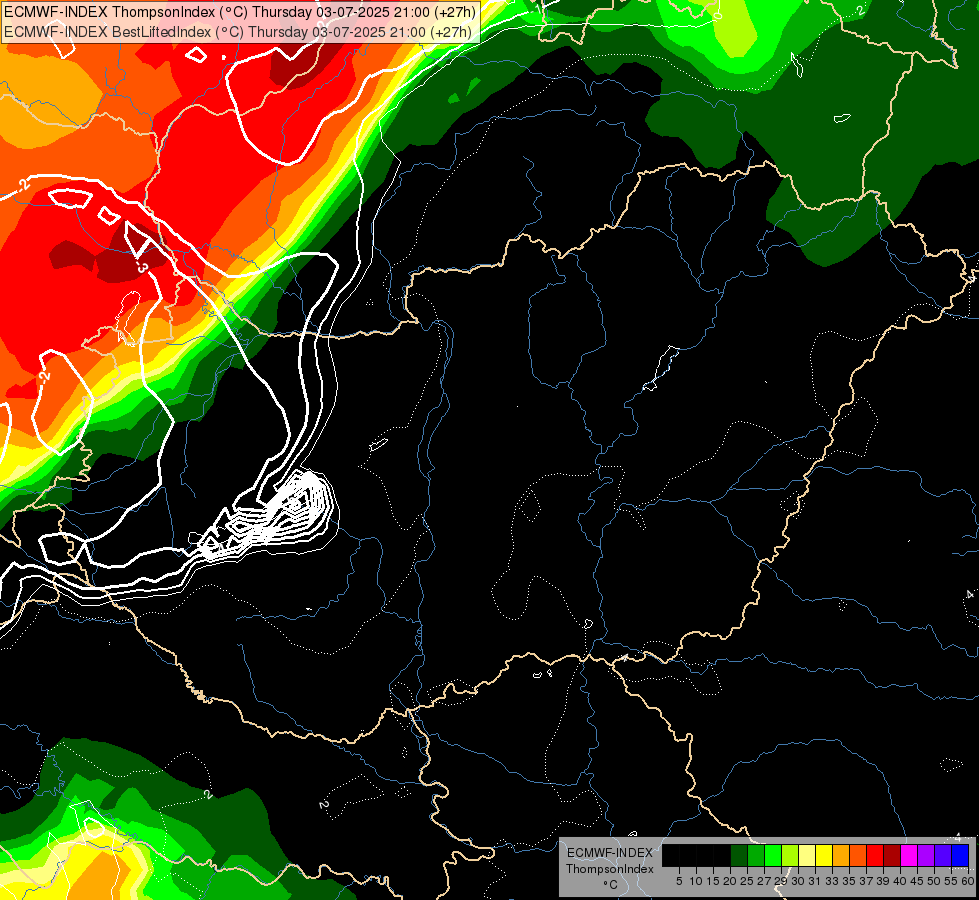The width and height of the screenshot is (979, 900).
Task: Click the ThompsonIndex title line at top
Action: click(239, 12)
